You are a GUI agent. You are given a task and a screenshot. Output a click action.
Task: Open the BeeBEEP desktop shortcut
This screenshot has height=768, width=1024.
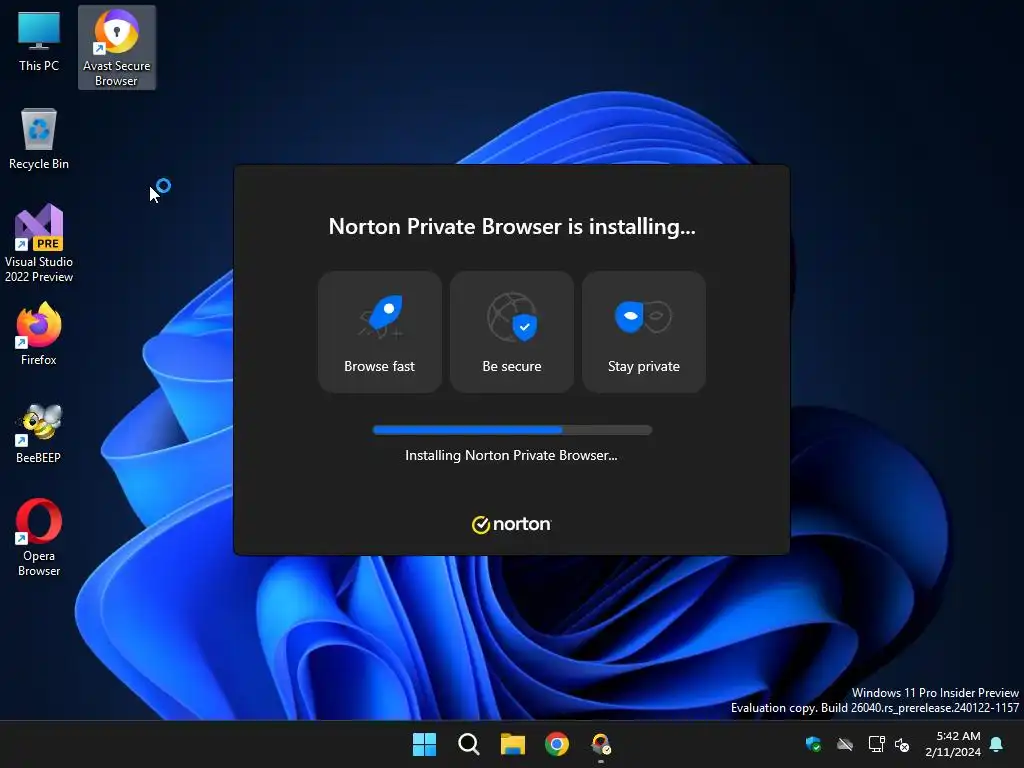(x=39, y=433)
